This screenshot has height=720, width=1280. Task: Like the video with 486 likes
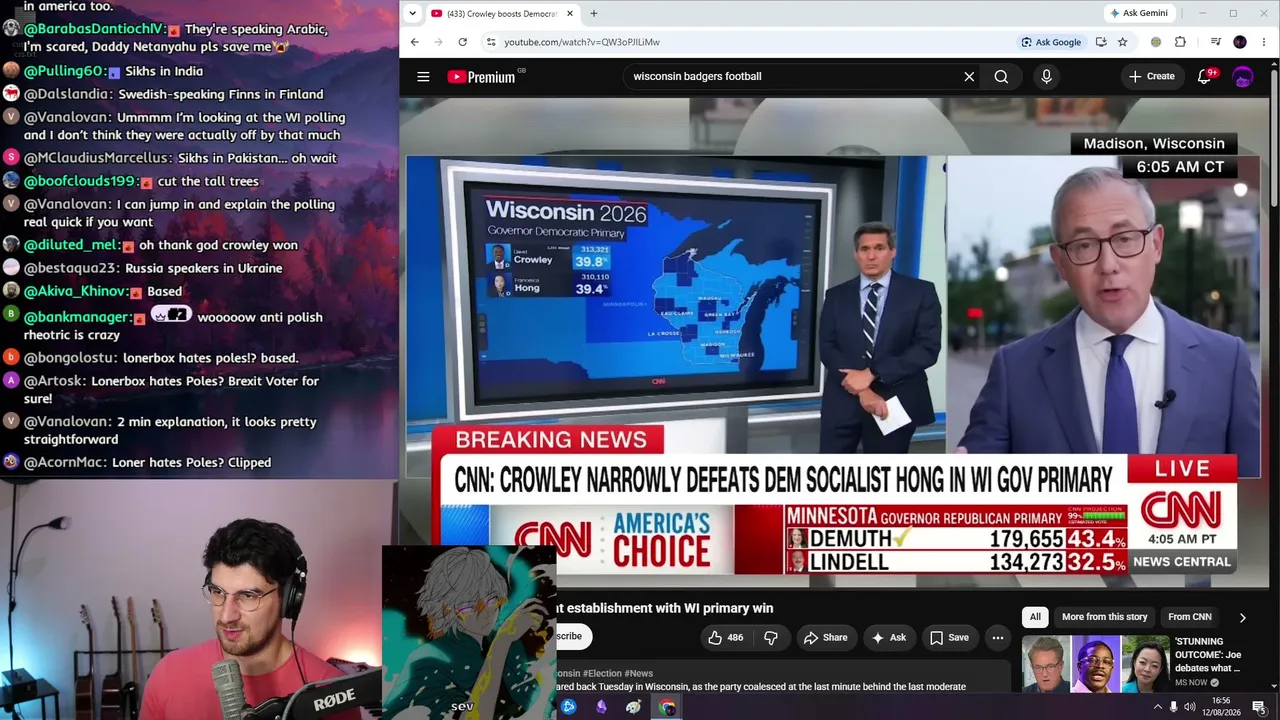click(725, 637)
